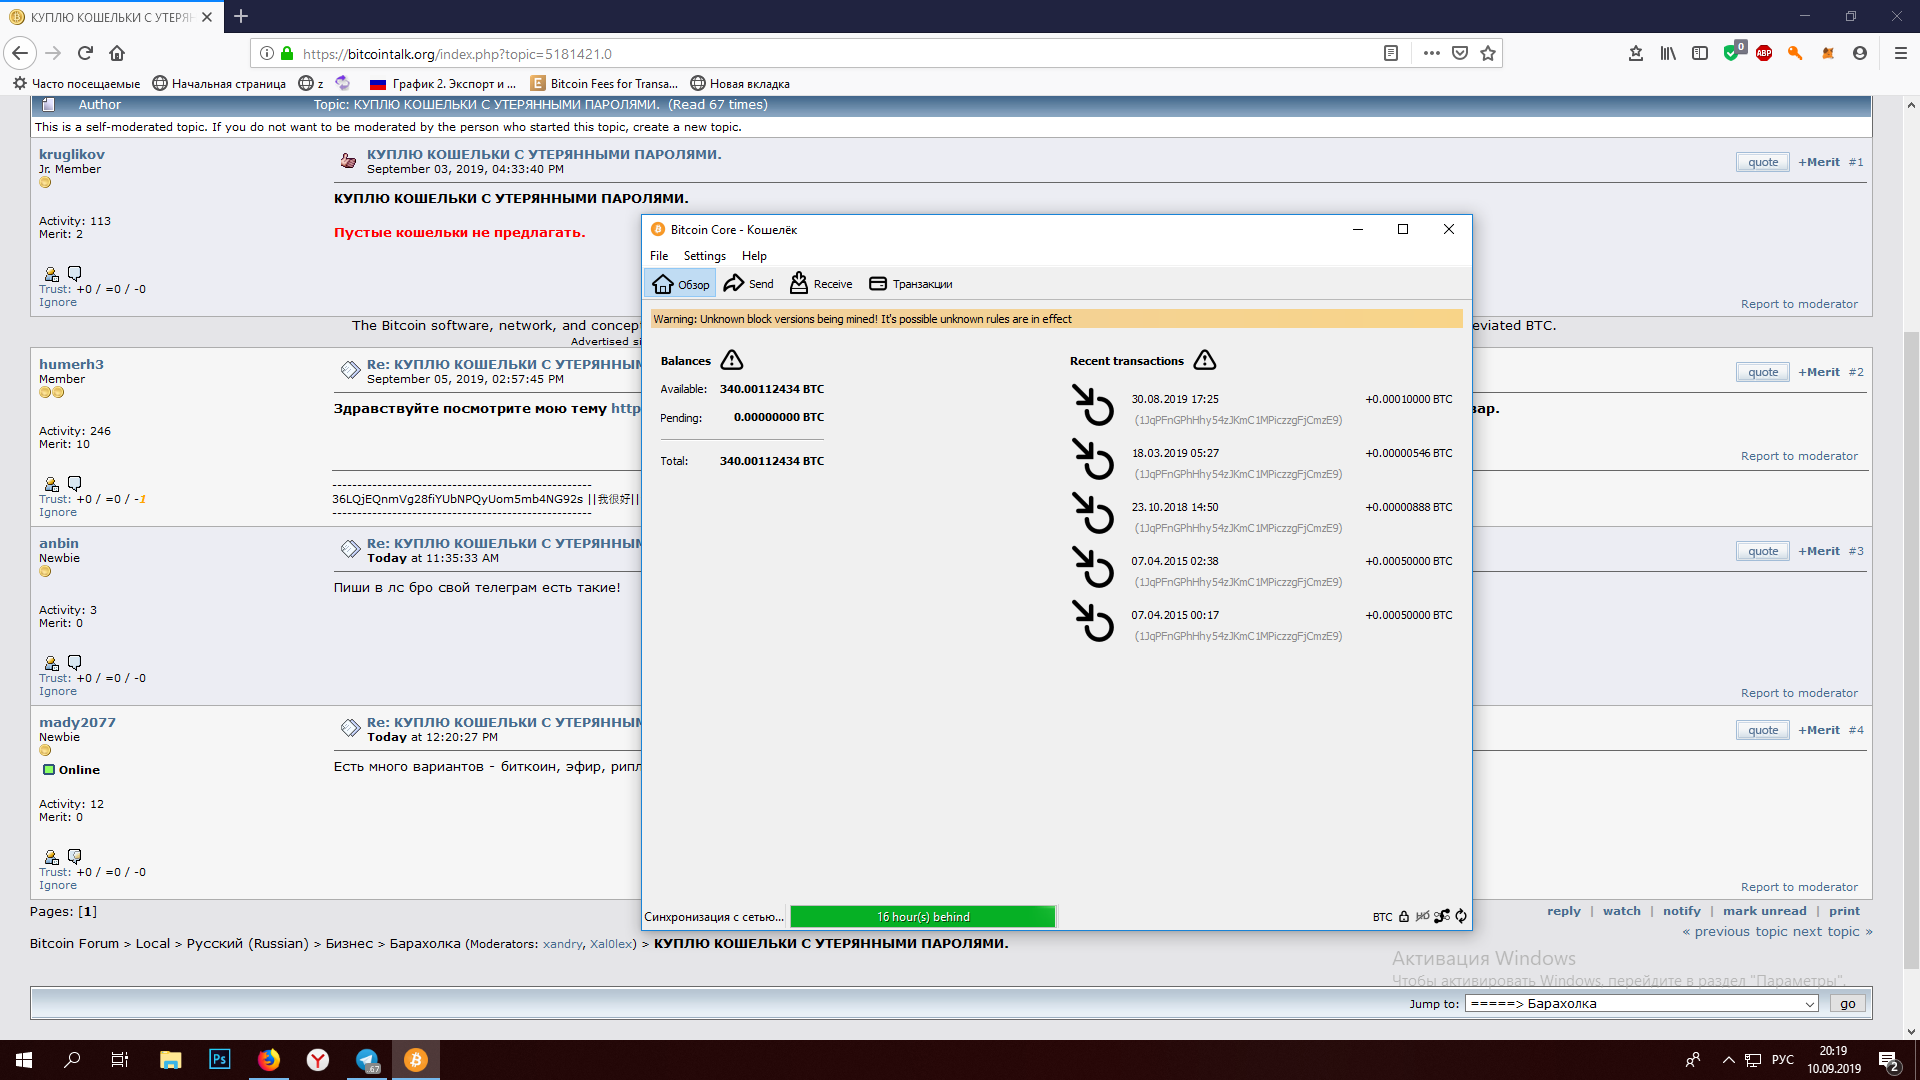
Task: Open the Settings menu in Bitcoin Core
Action: pyautogui.click(x=704, y=256)
